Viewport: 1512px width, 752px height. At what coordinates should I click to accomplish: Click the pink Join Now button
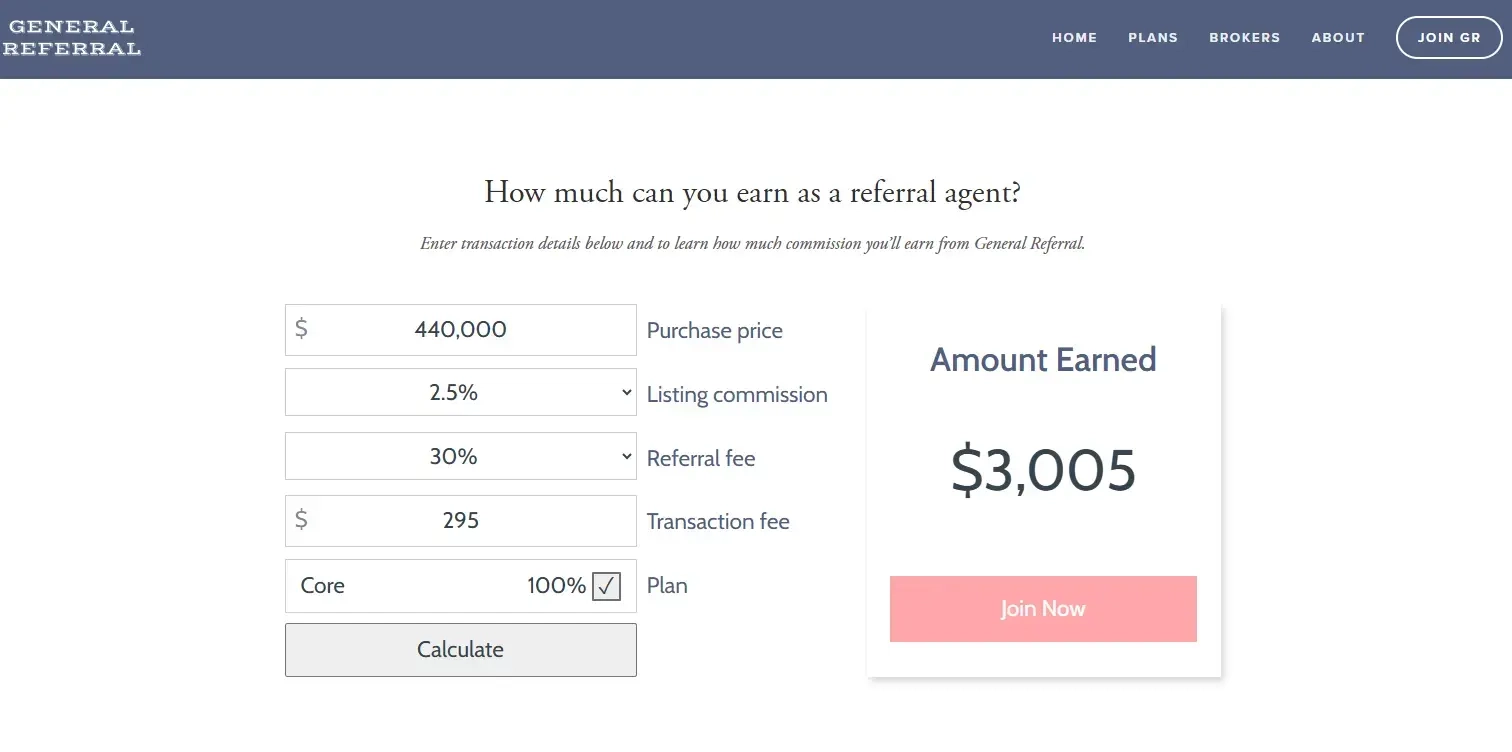coord(1043,609)
